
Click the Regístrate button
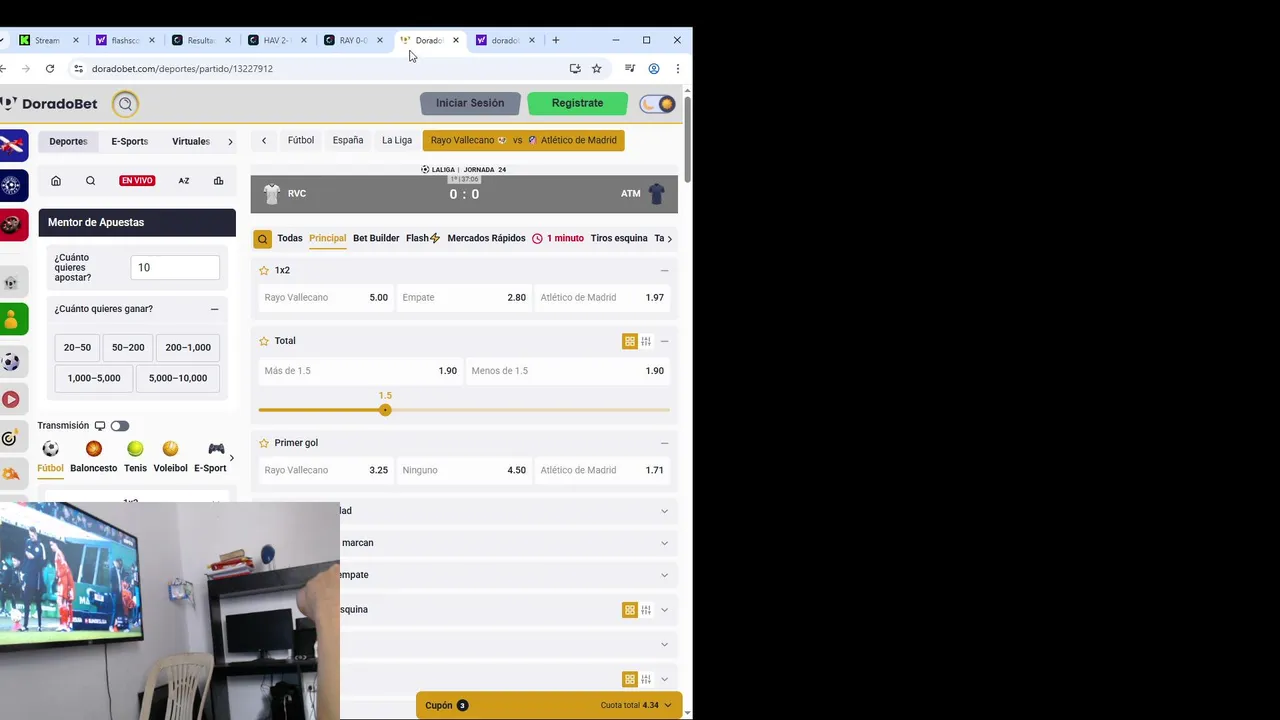(577, 103)
